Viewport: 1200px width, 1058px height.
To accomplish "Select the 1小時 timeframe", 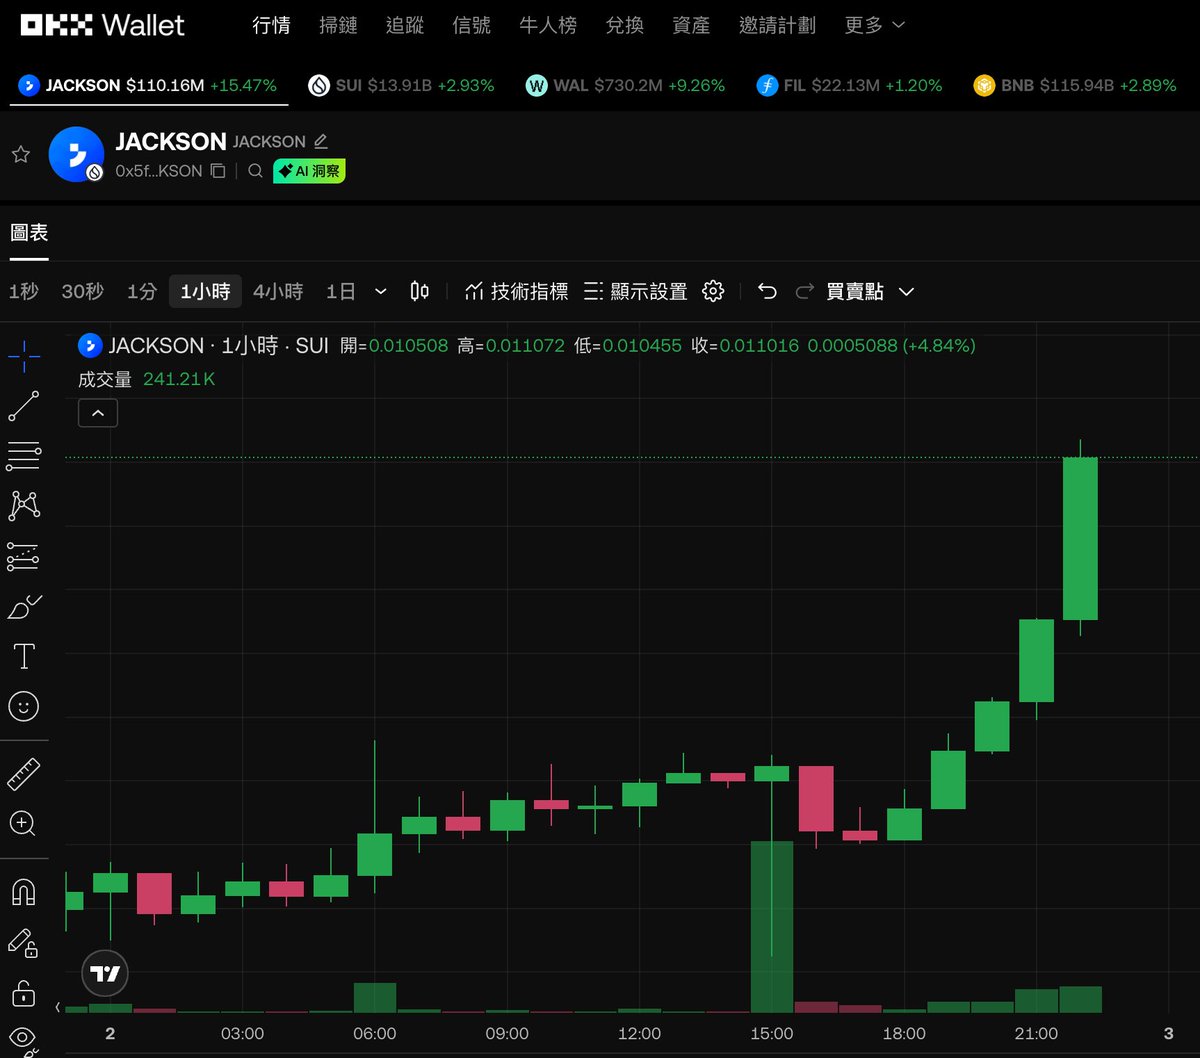I will tap(205, 291).
